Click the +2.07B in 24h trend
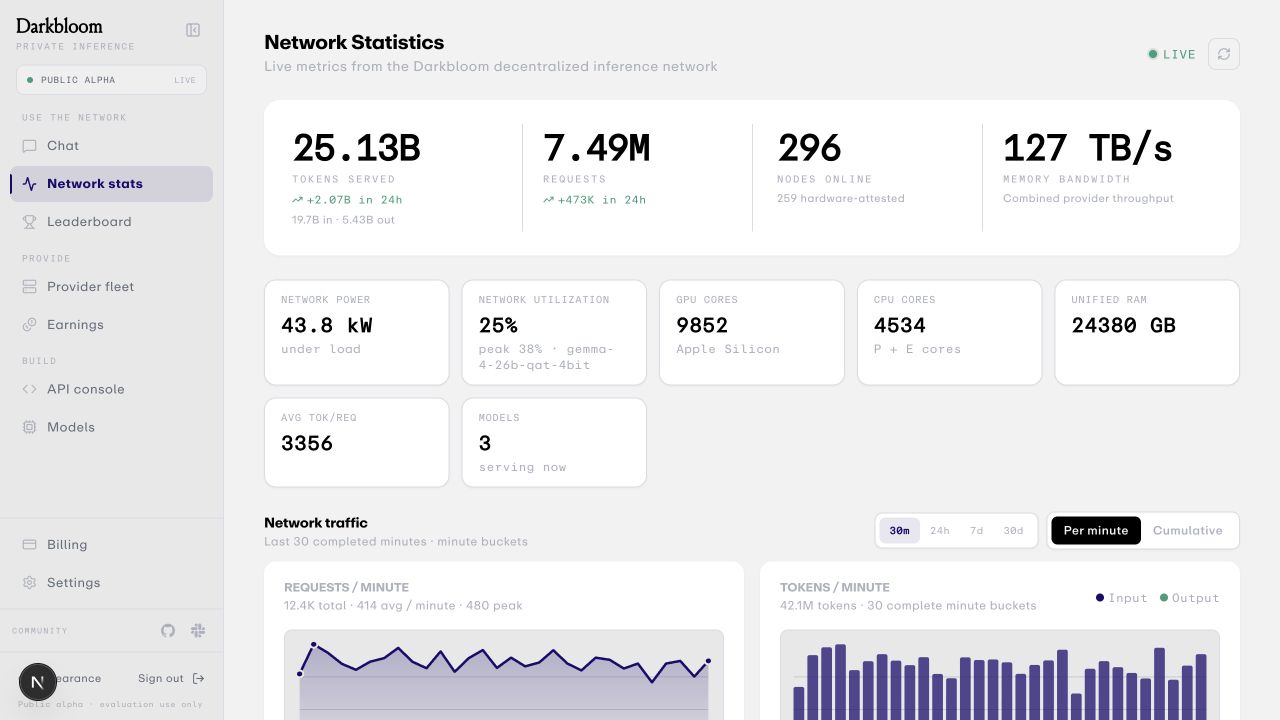This screenshot has height=720, width=1280. point(347,200)
